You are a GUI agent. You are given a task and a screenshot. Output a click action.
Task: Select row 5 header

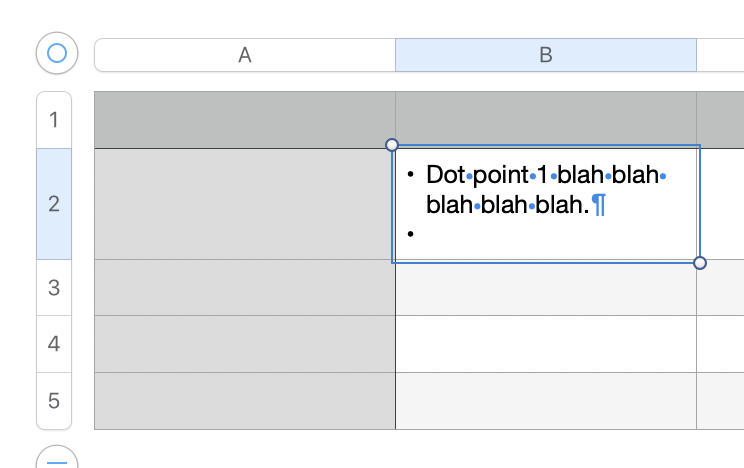(54, 401)
